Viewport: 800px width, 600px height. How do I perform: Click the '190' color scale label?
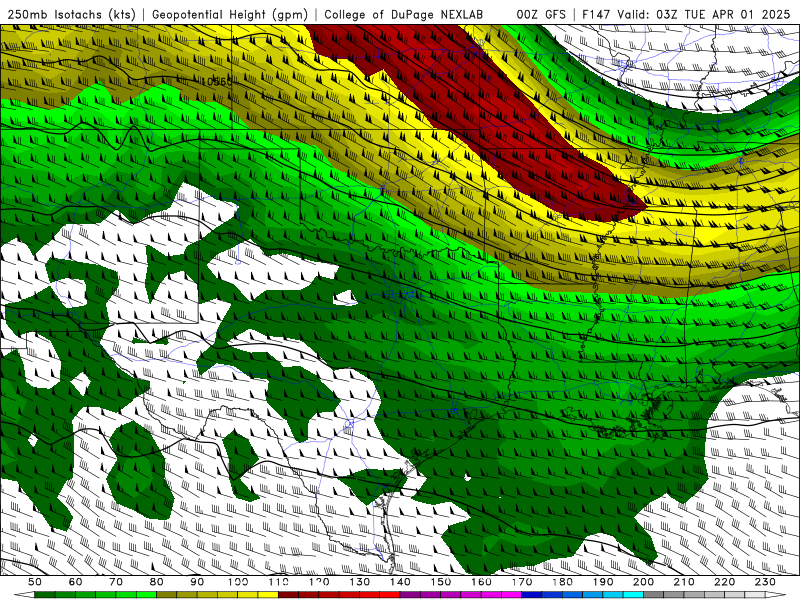tap(603, 582)
